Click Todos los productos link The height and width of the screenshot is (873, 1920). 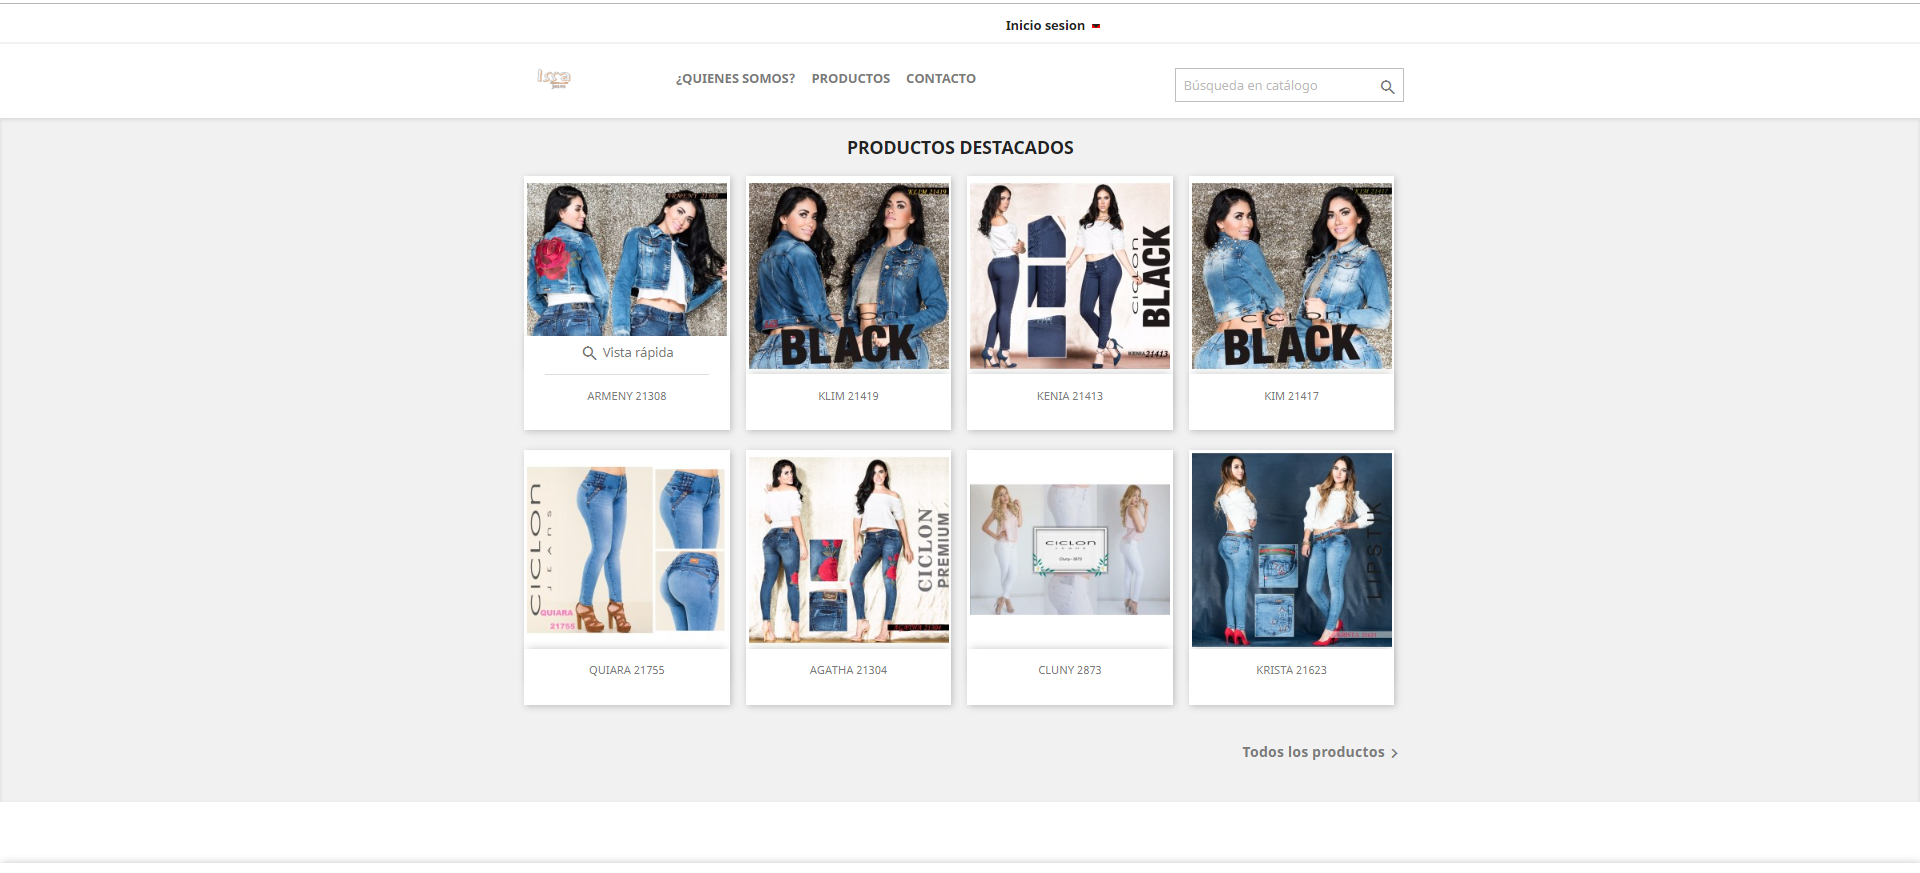click(x=1320, y=752)
